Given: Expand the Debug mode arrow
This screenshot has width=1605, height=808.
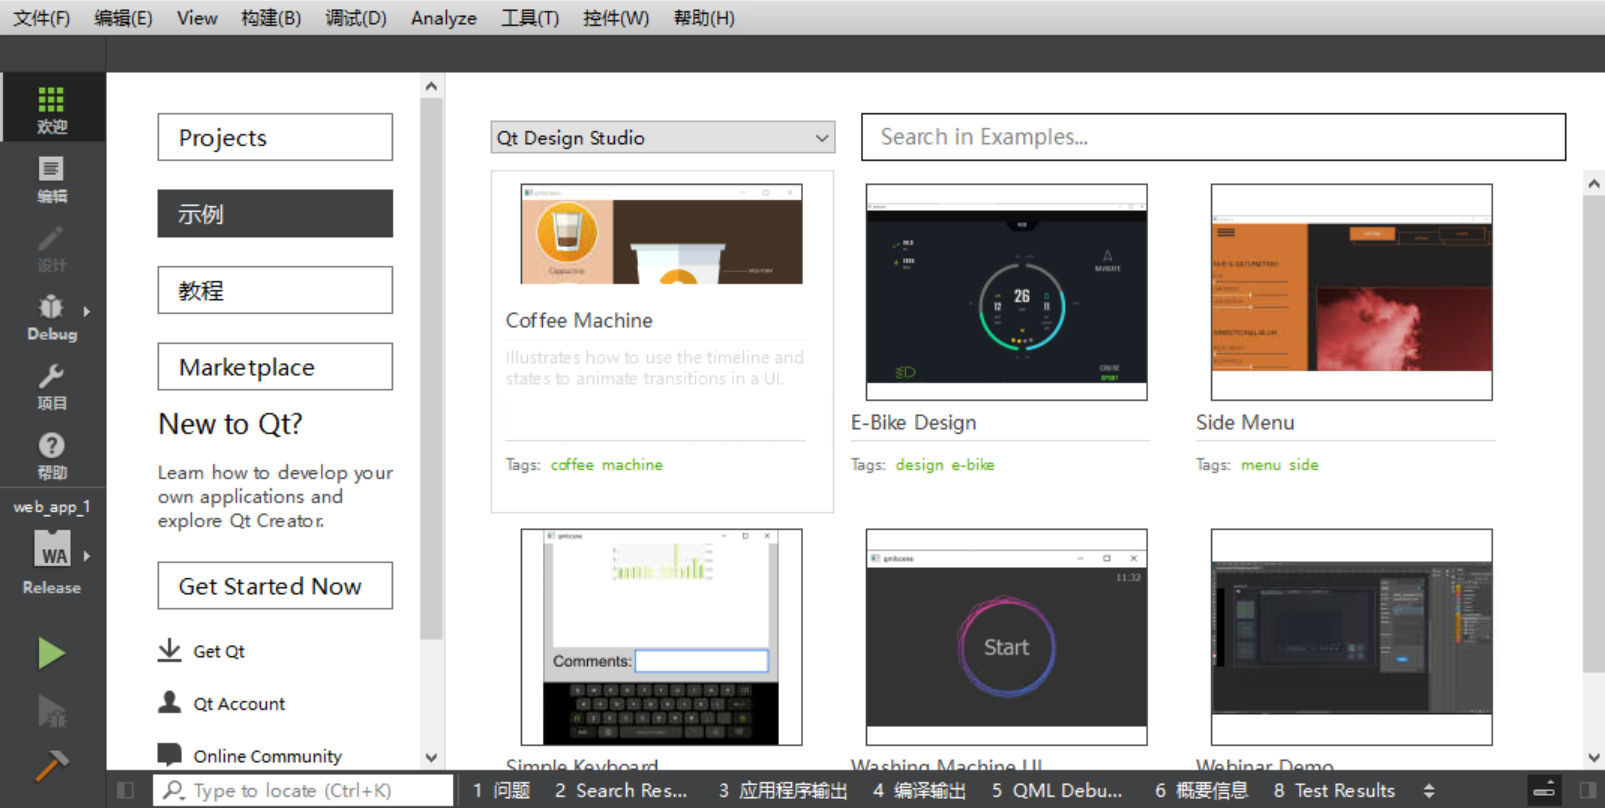Looking at the screenshot, I should 87,311.
